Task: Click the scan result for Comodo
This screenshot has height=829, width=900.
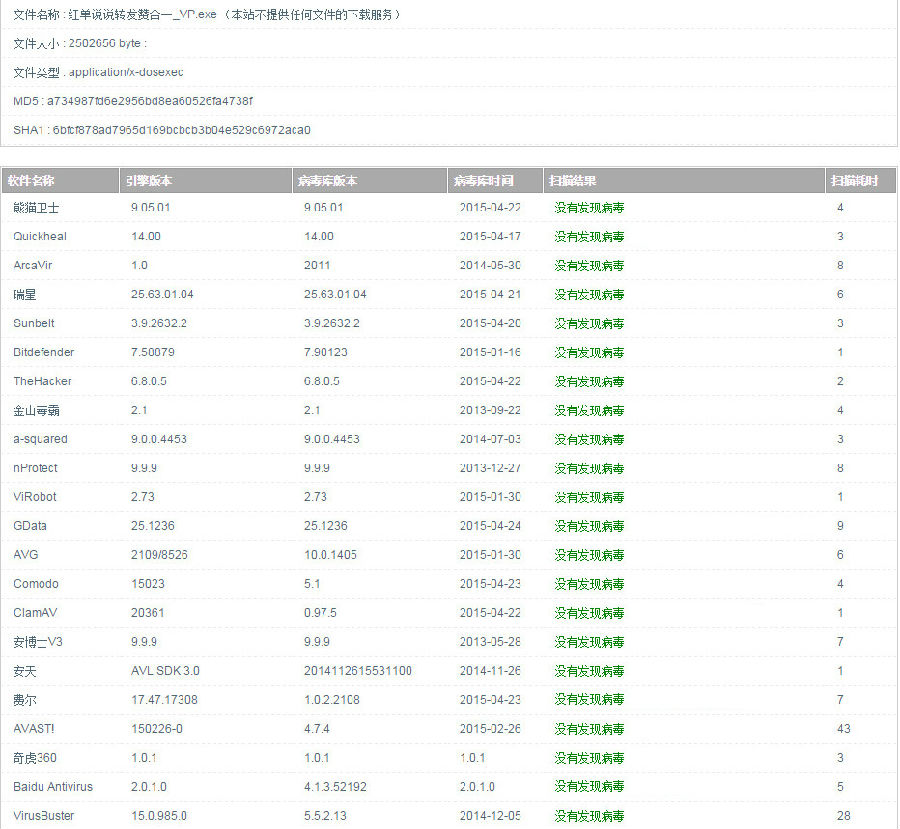Action: click(589, 584)
